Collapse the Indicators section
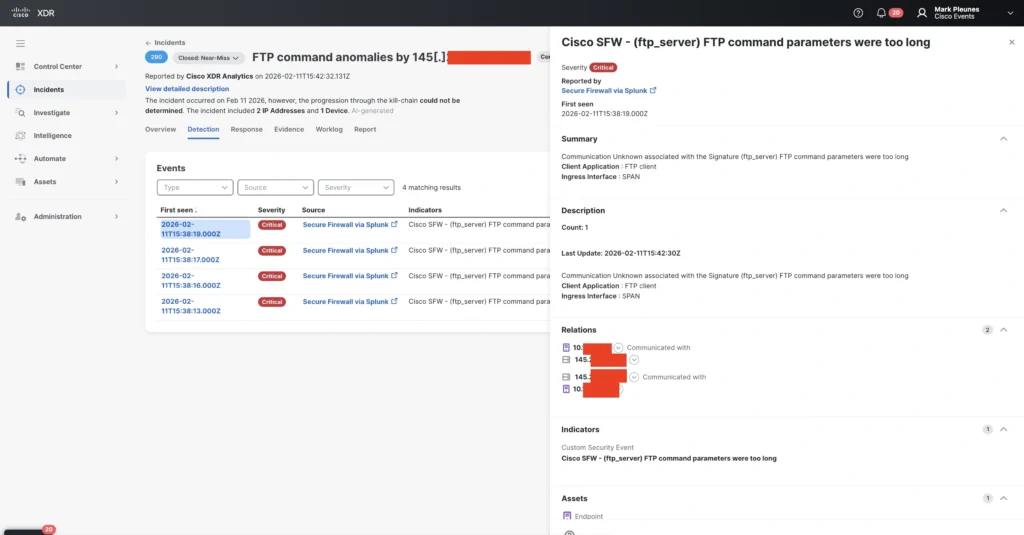 coord(1003,430)
